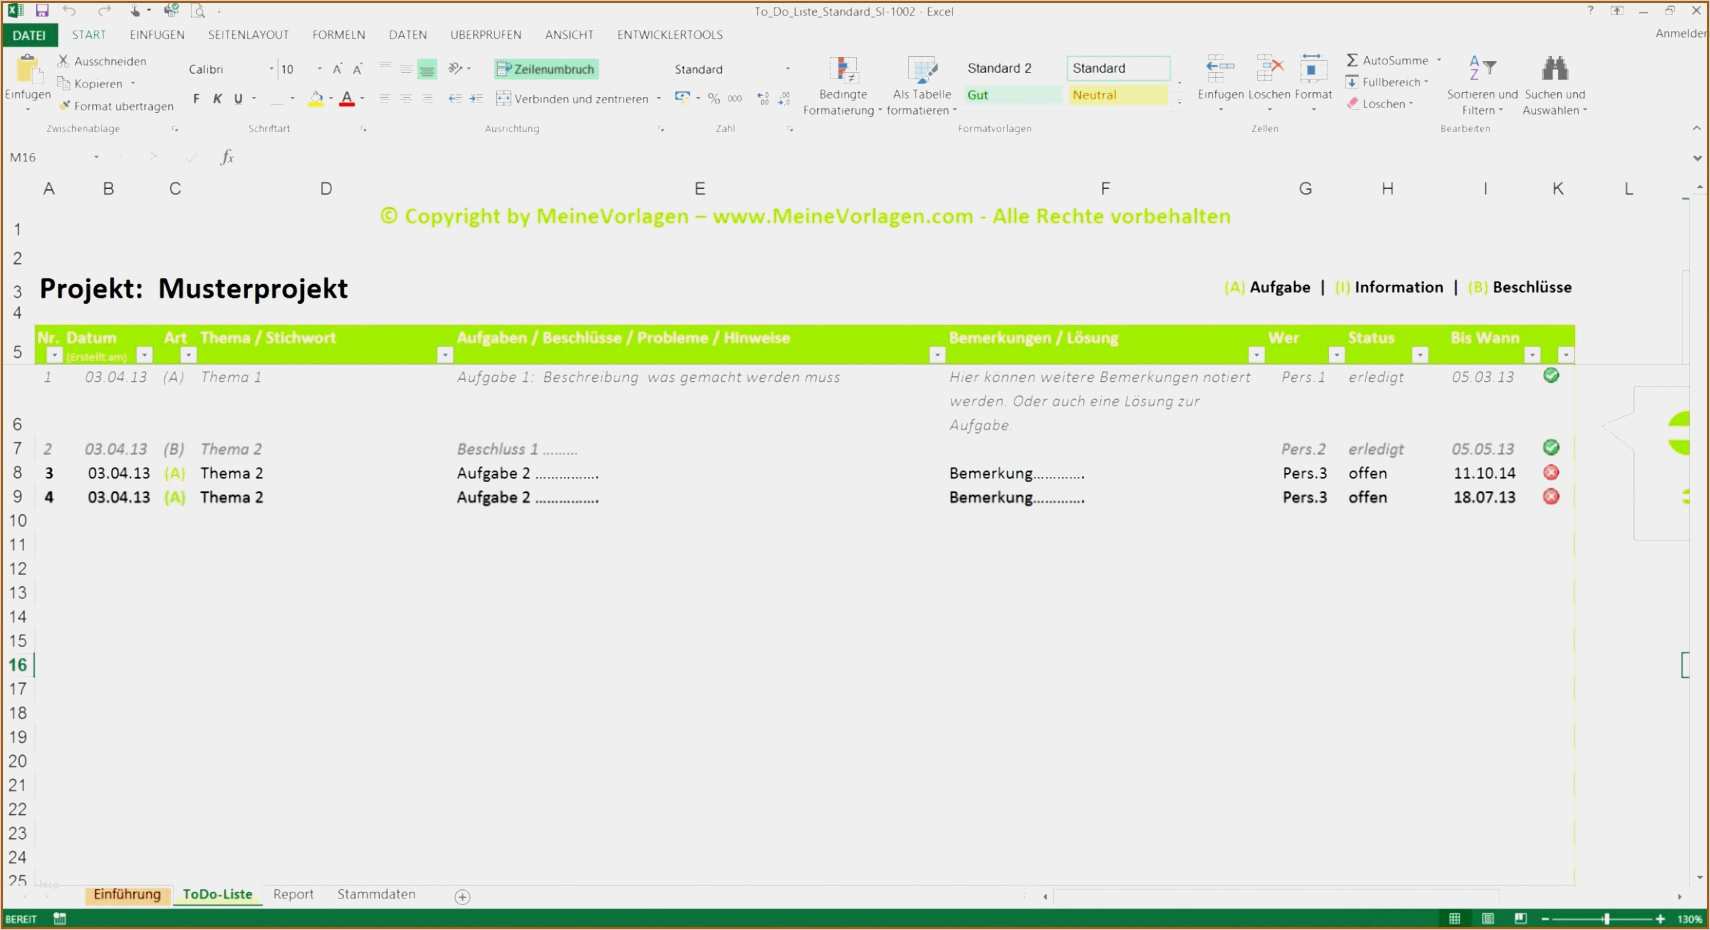Adjust the zoom slider

pyautogui.click(x=1605, y=919)
